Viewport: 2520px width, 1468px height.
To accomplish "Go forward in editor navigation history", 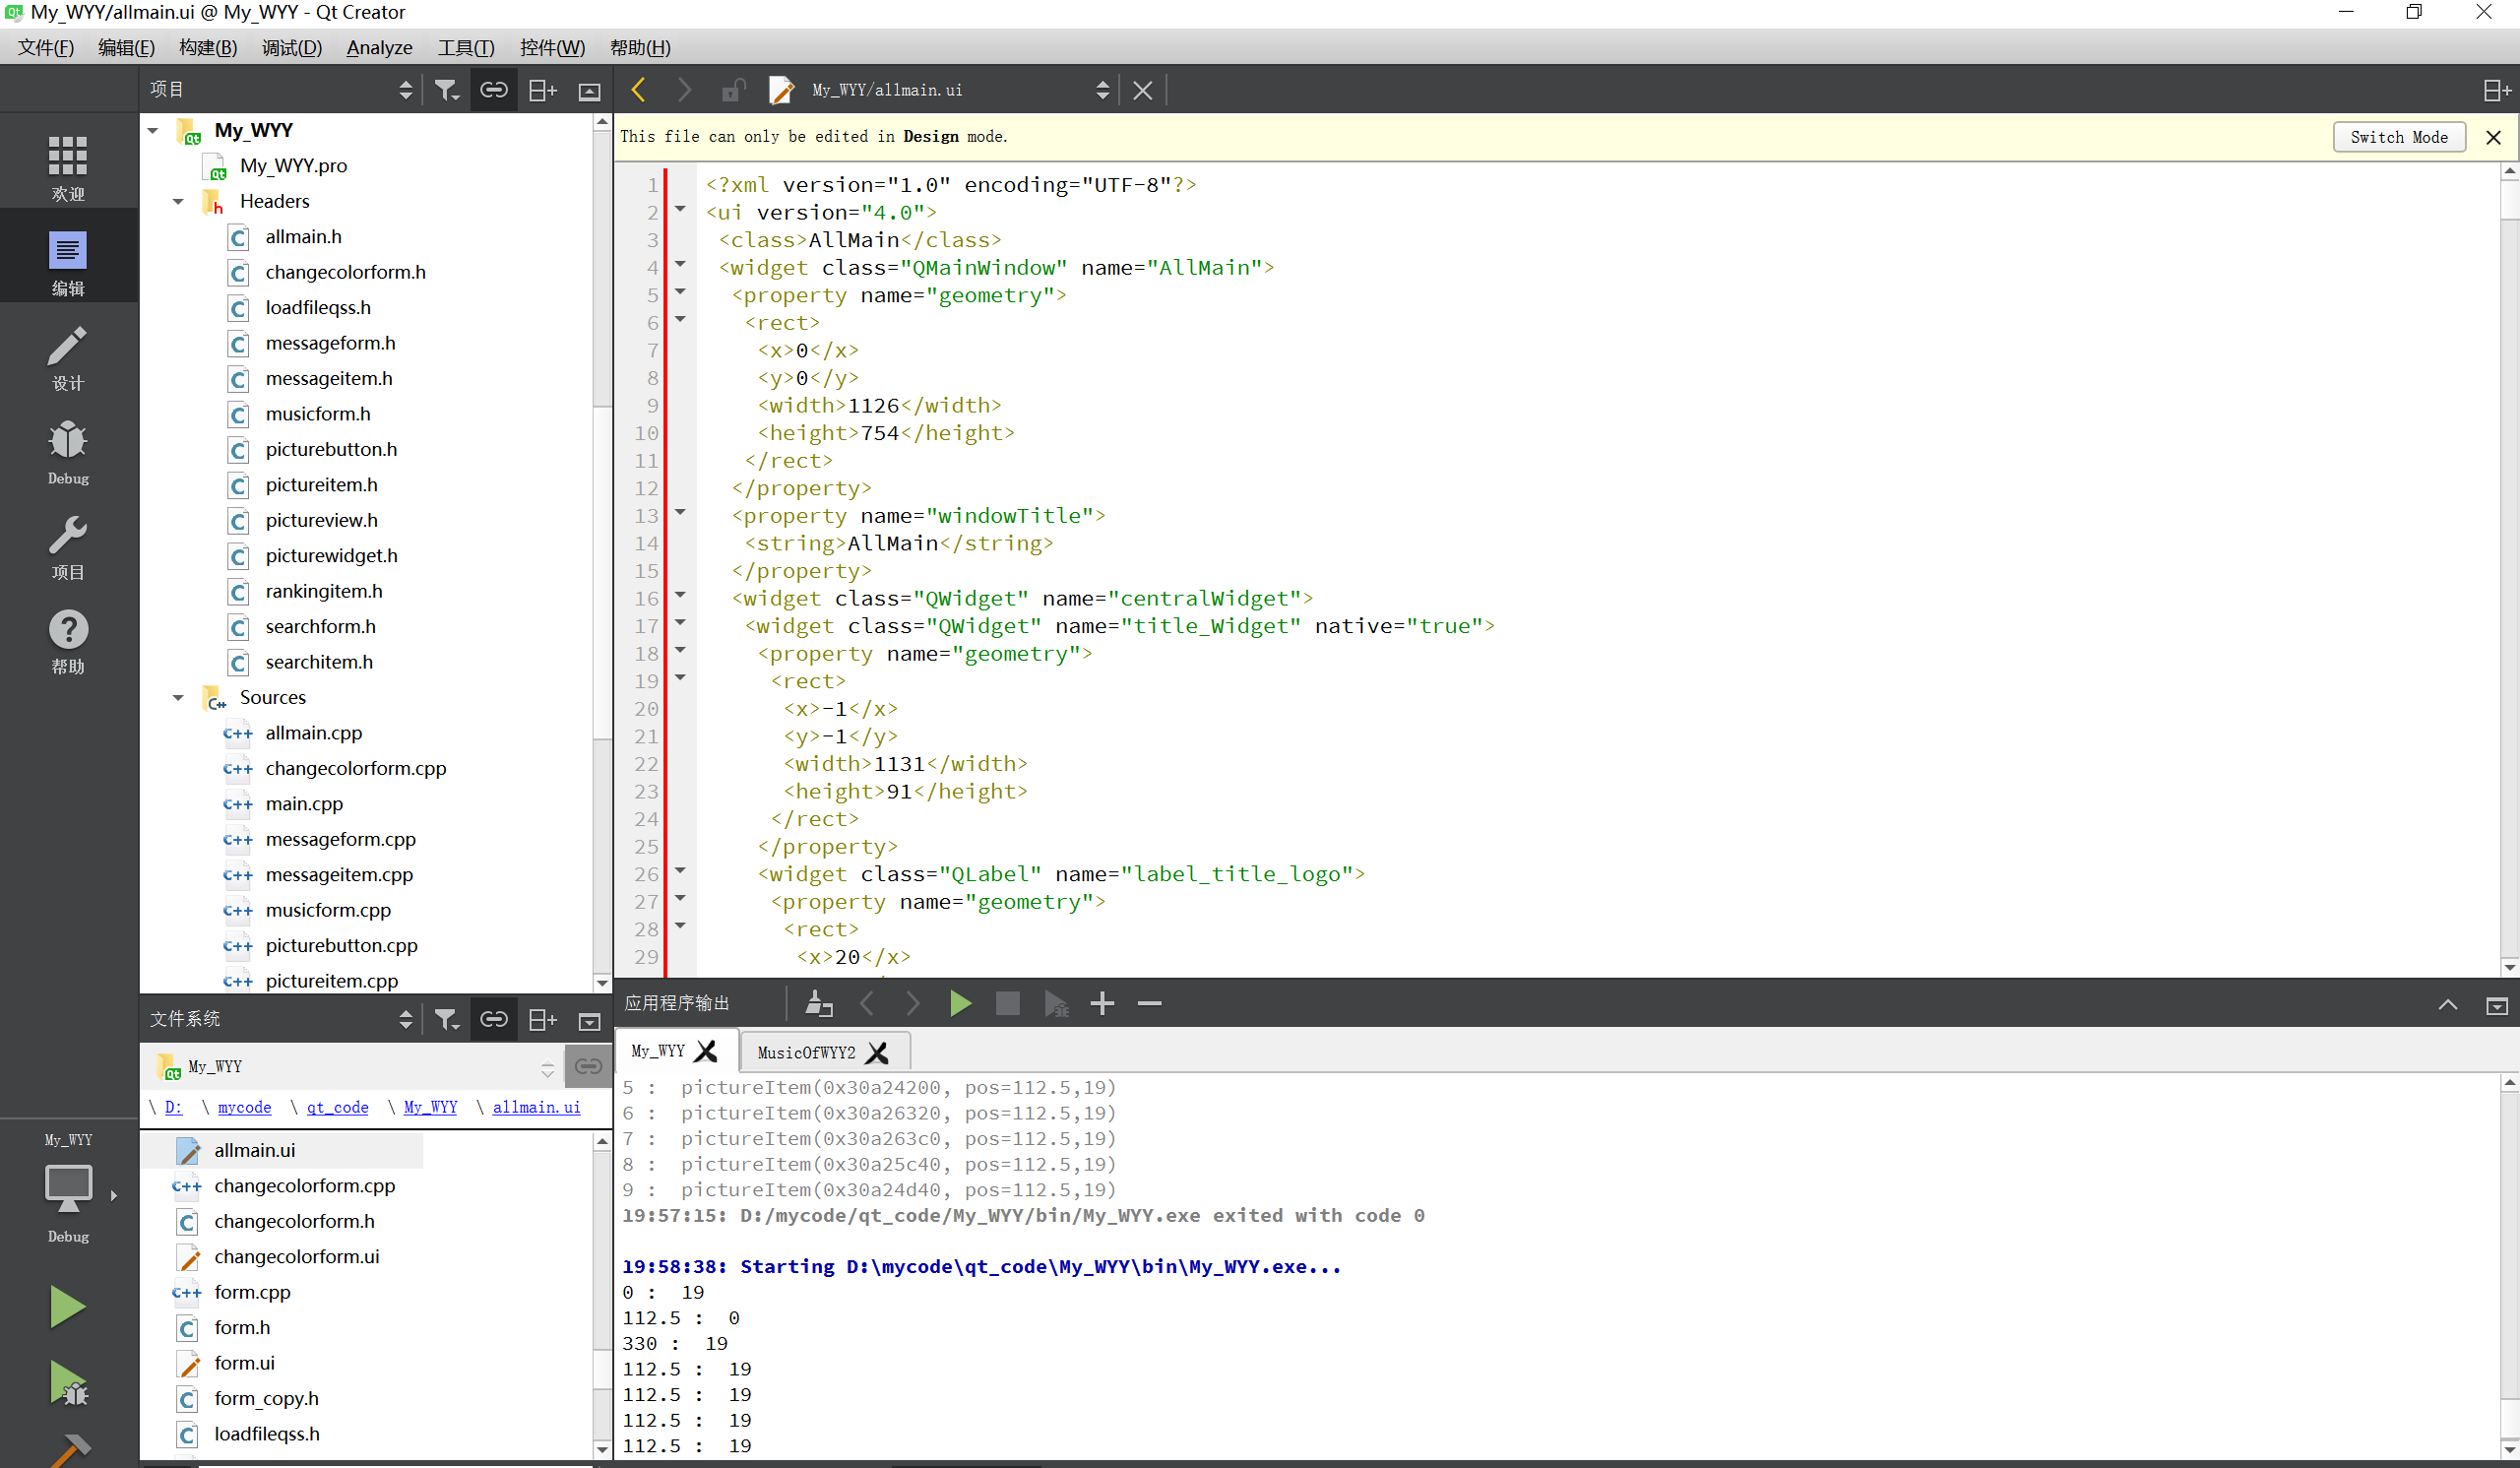I will tap(684, 90).
